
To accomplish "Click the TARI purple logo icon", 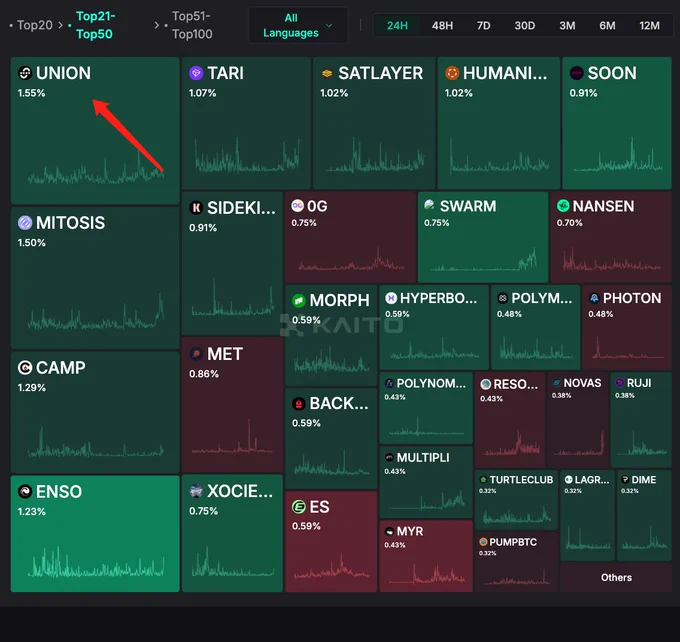I will pyautogui.click(x=196, y=73).
